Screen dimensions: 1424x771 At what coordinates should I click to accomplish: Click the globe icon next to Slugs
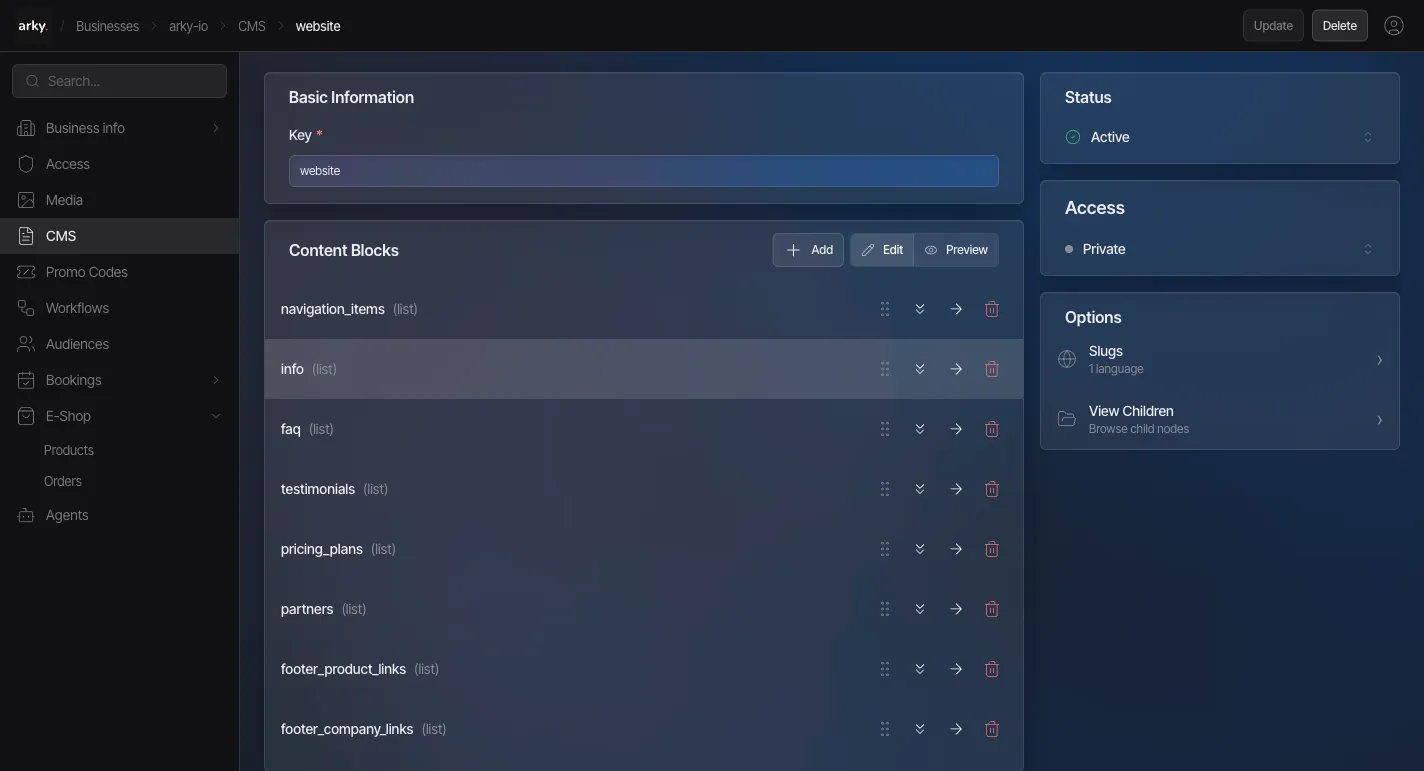[1066, 358]
